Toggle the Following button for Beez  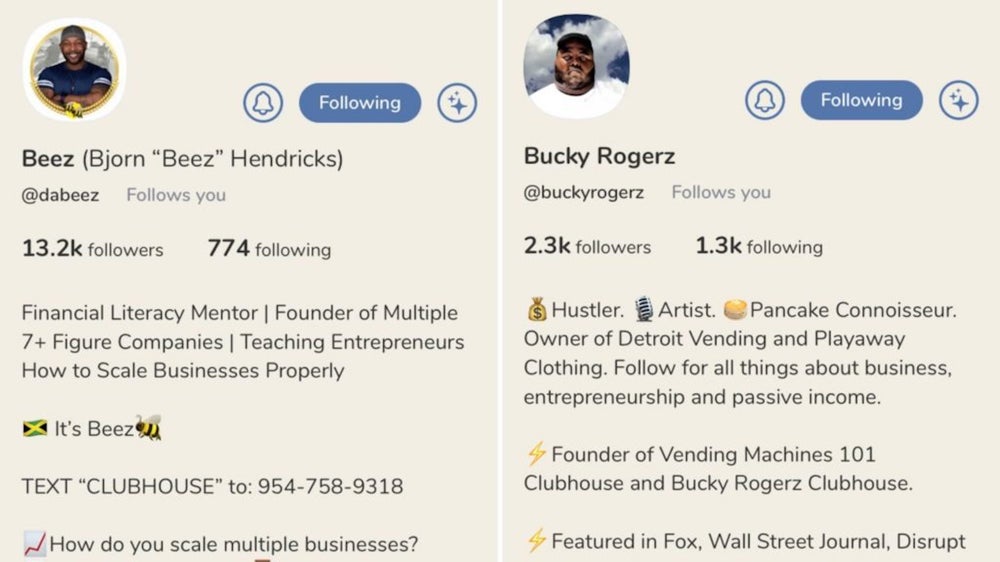(360, 103)
